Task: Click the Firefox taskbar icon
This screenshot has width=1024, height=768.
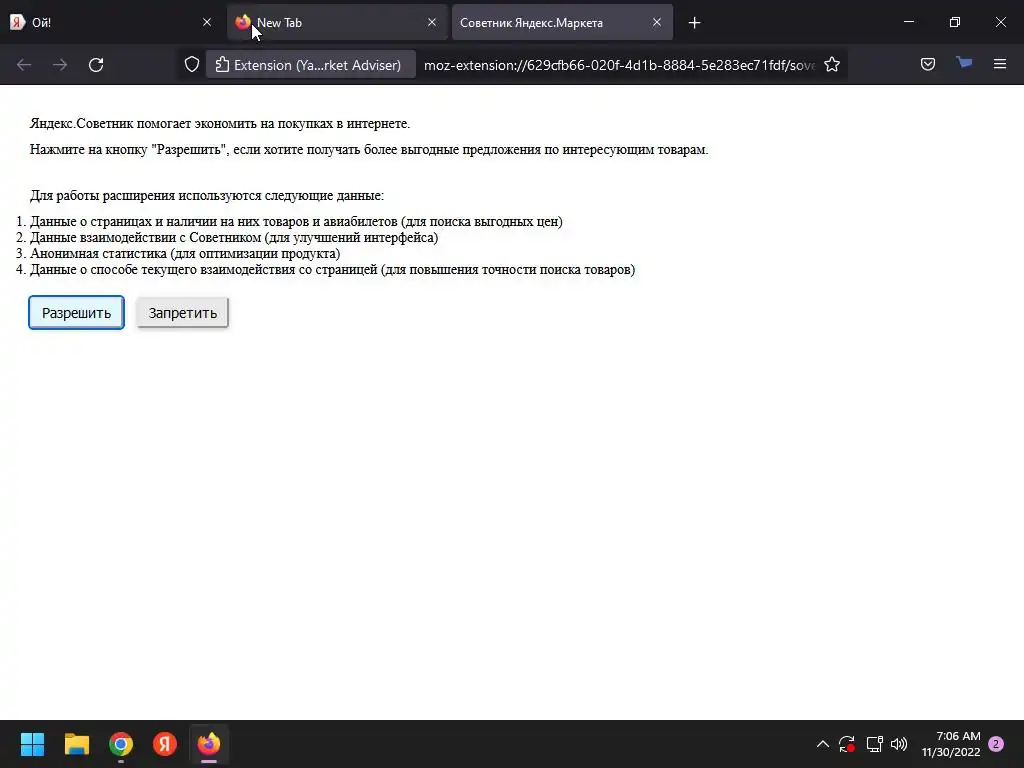Action: point(209,744)
